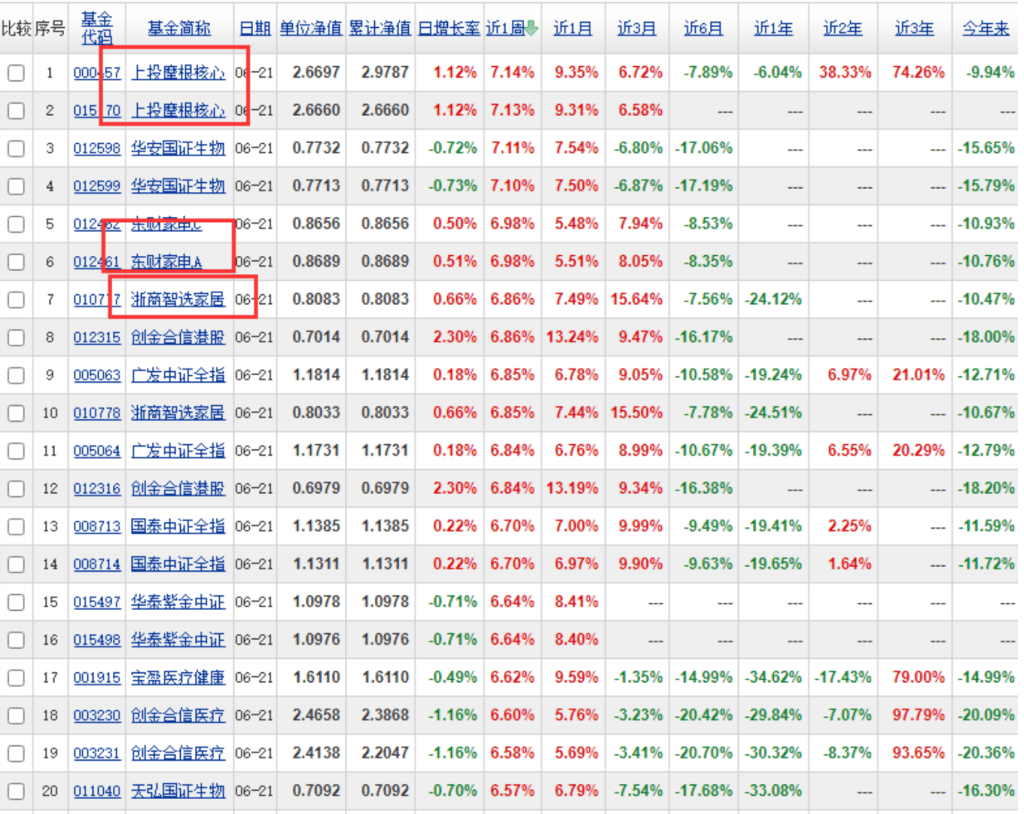Click the 74.26% three-year return cell

(918, 73)
